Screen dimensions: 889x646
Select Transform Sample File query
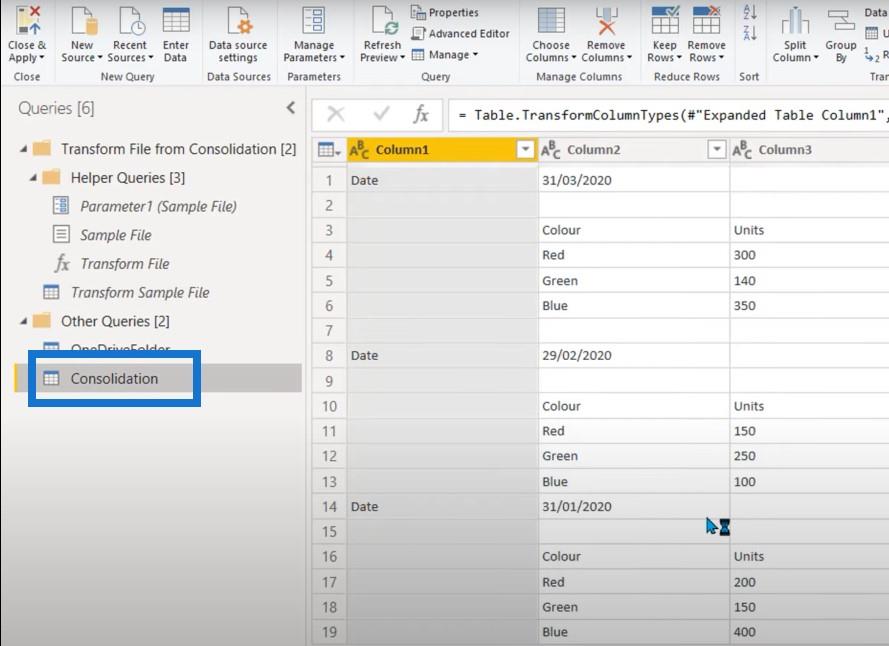point(140,293)
